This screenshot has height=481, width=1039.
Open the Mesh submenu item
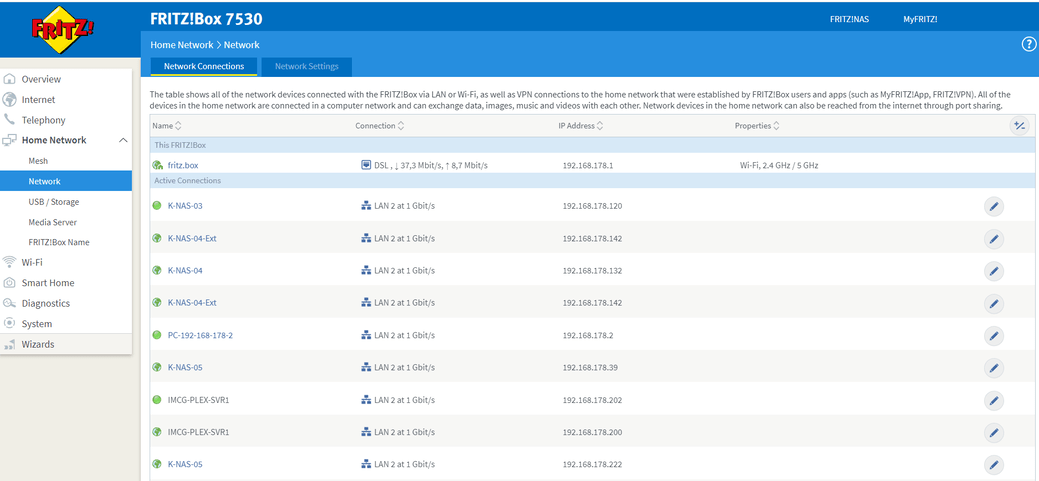[x=38, y=160]
